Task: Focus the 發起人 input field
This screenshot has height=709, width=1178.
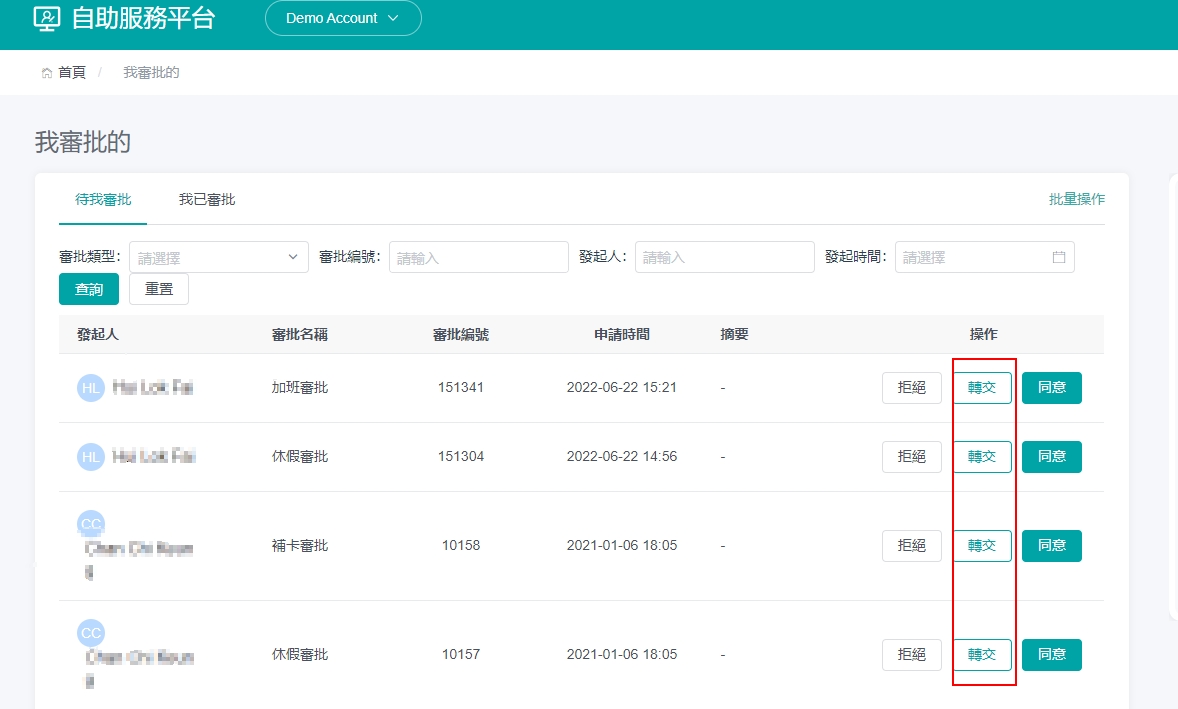Action: click(724, 257)
